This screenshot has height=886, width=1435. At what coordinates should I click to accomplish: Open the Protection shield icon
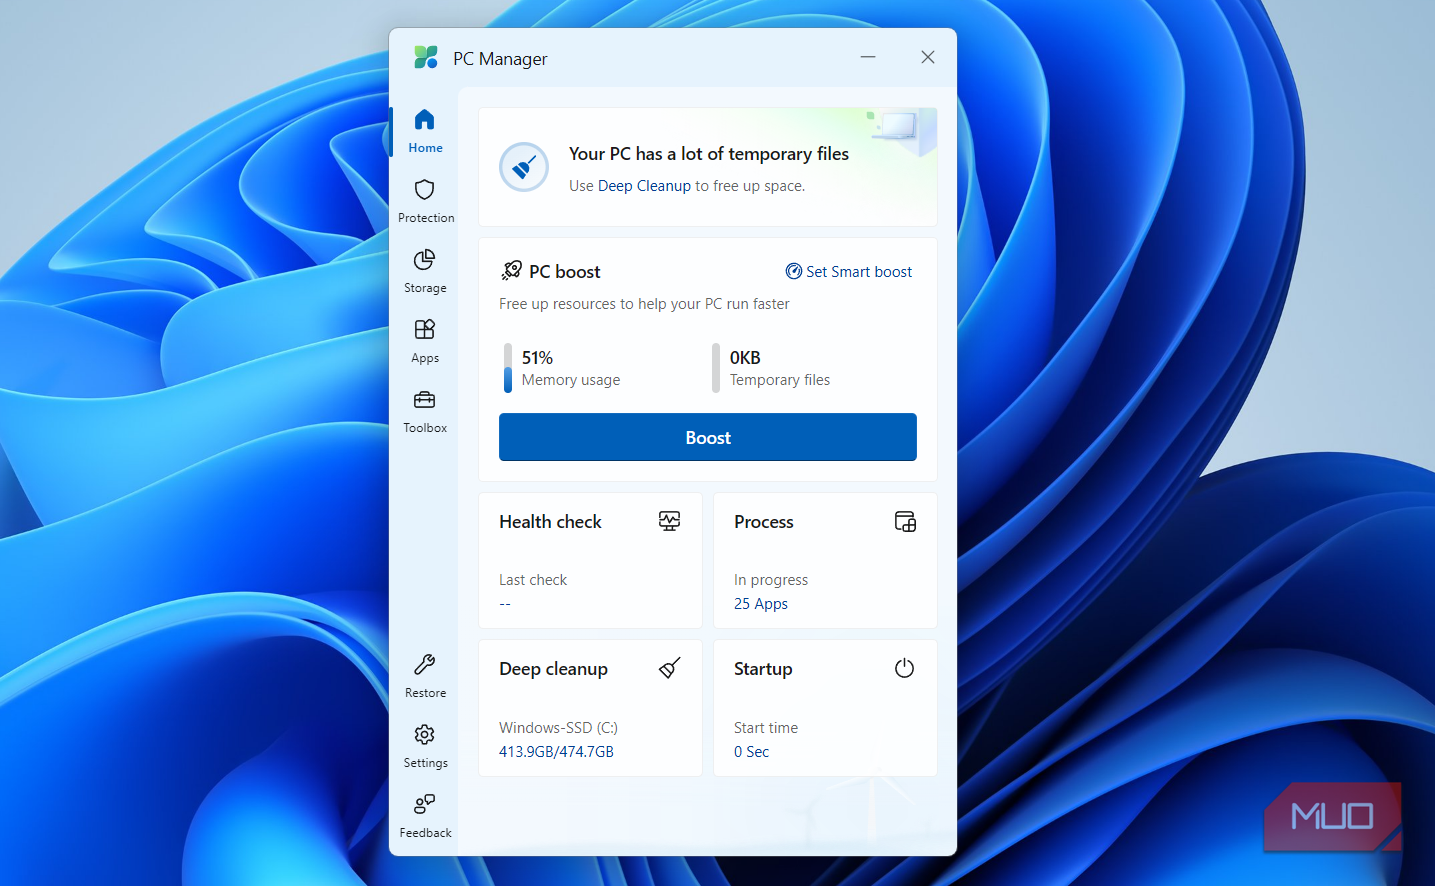point(424,190)
